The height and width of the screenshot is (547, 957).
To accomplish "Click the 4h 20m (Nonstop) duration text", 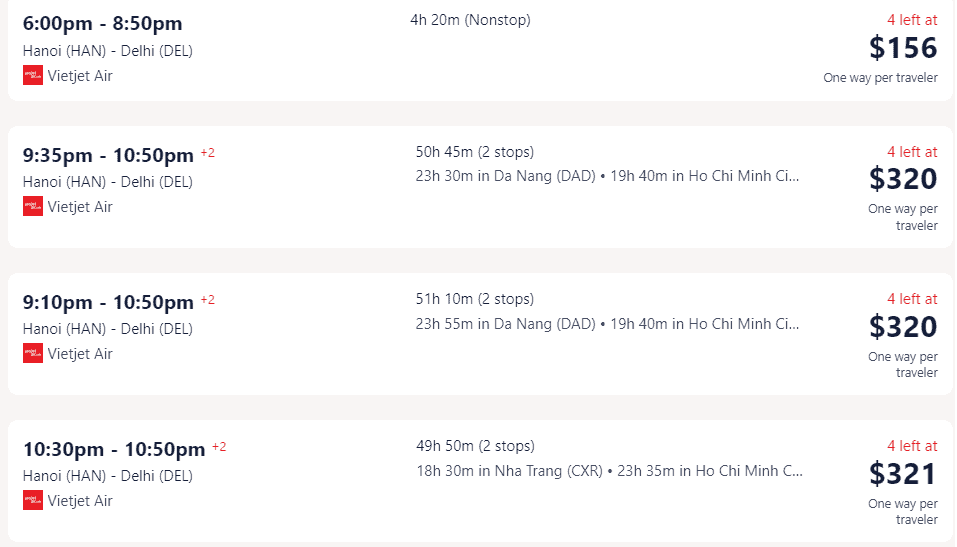I will pyautogui.click(x=471, y=20).
